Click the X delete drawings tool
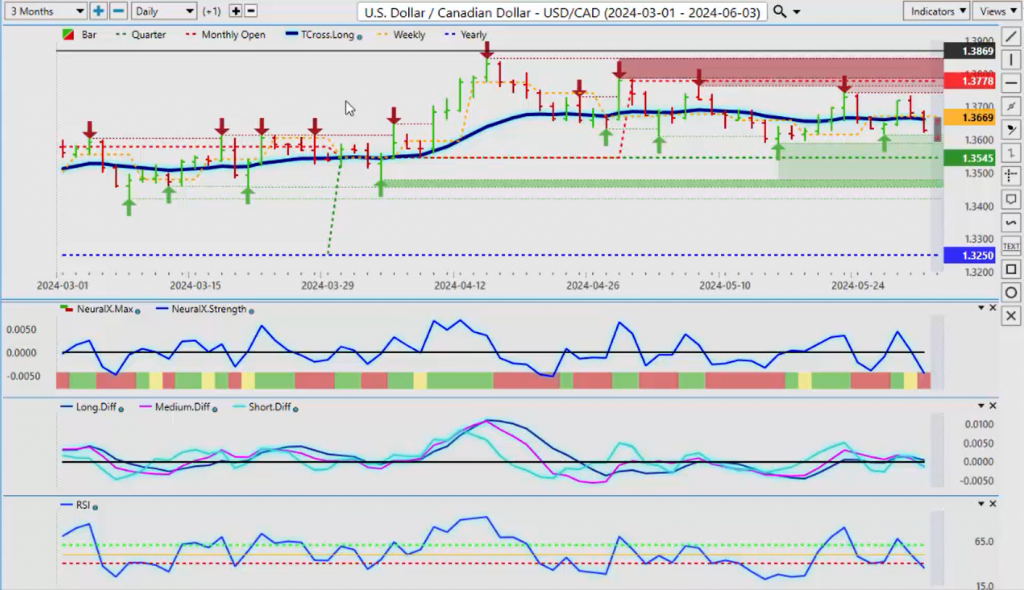1024x590 pixels. pos(1010,316)
